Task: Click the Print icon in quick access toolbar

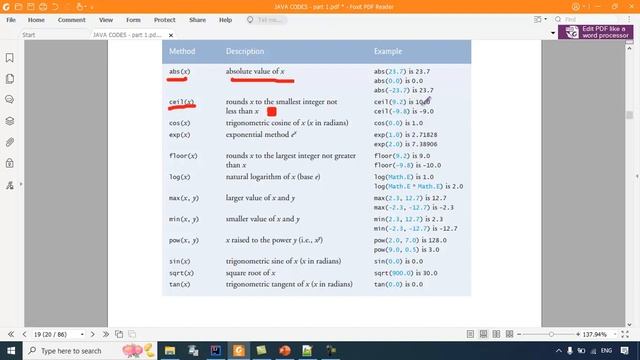Action: click(x=43, y=7)
